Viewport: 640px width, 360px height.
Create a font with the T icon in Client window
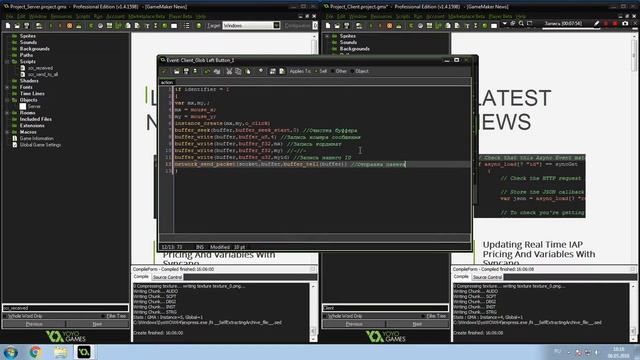(x=467, y=26)
